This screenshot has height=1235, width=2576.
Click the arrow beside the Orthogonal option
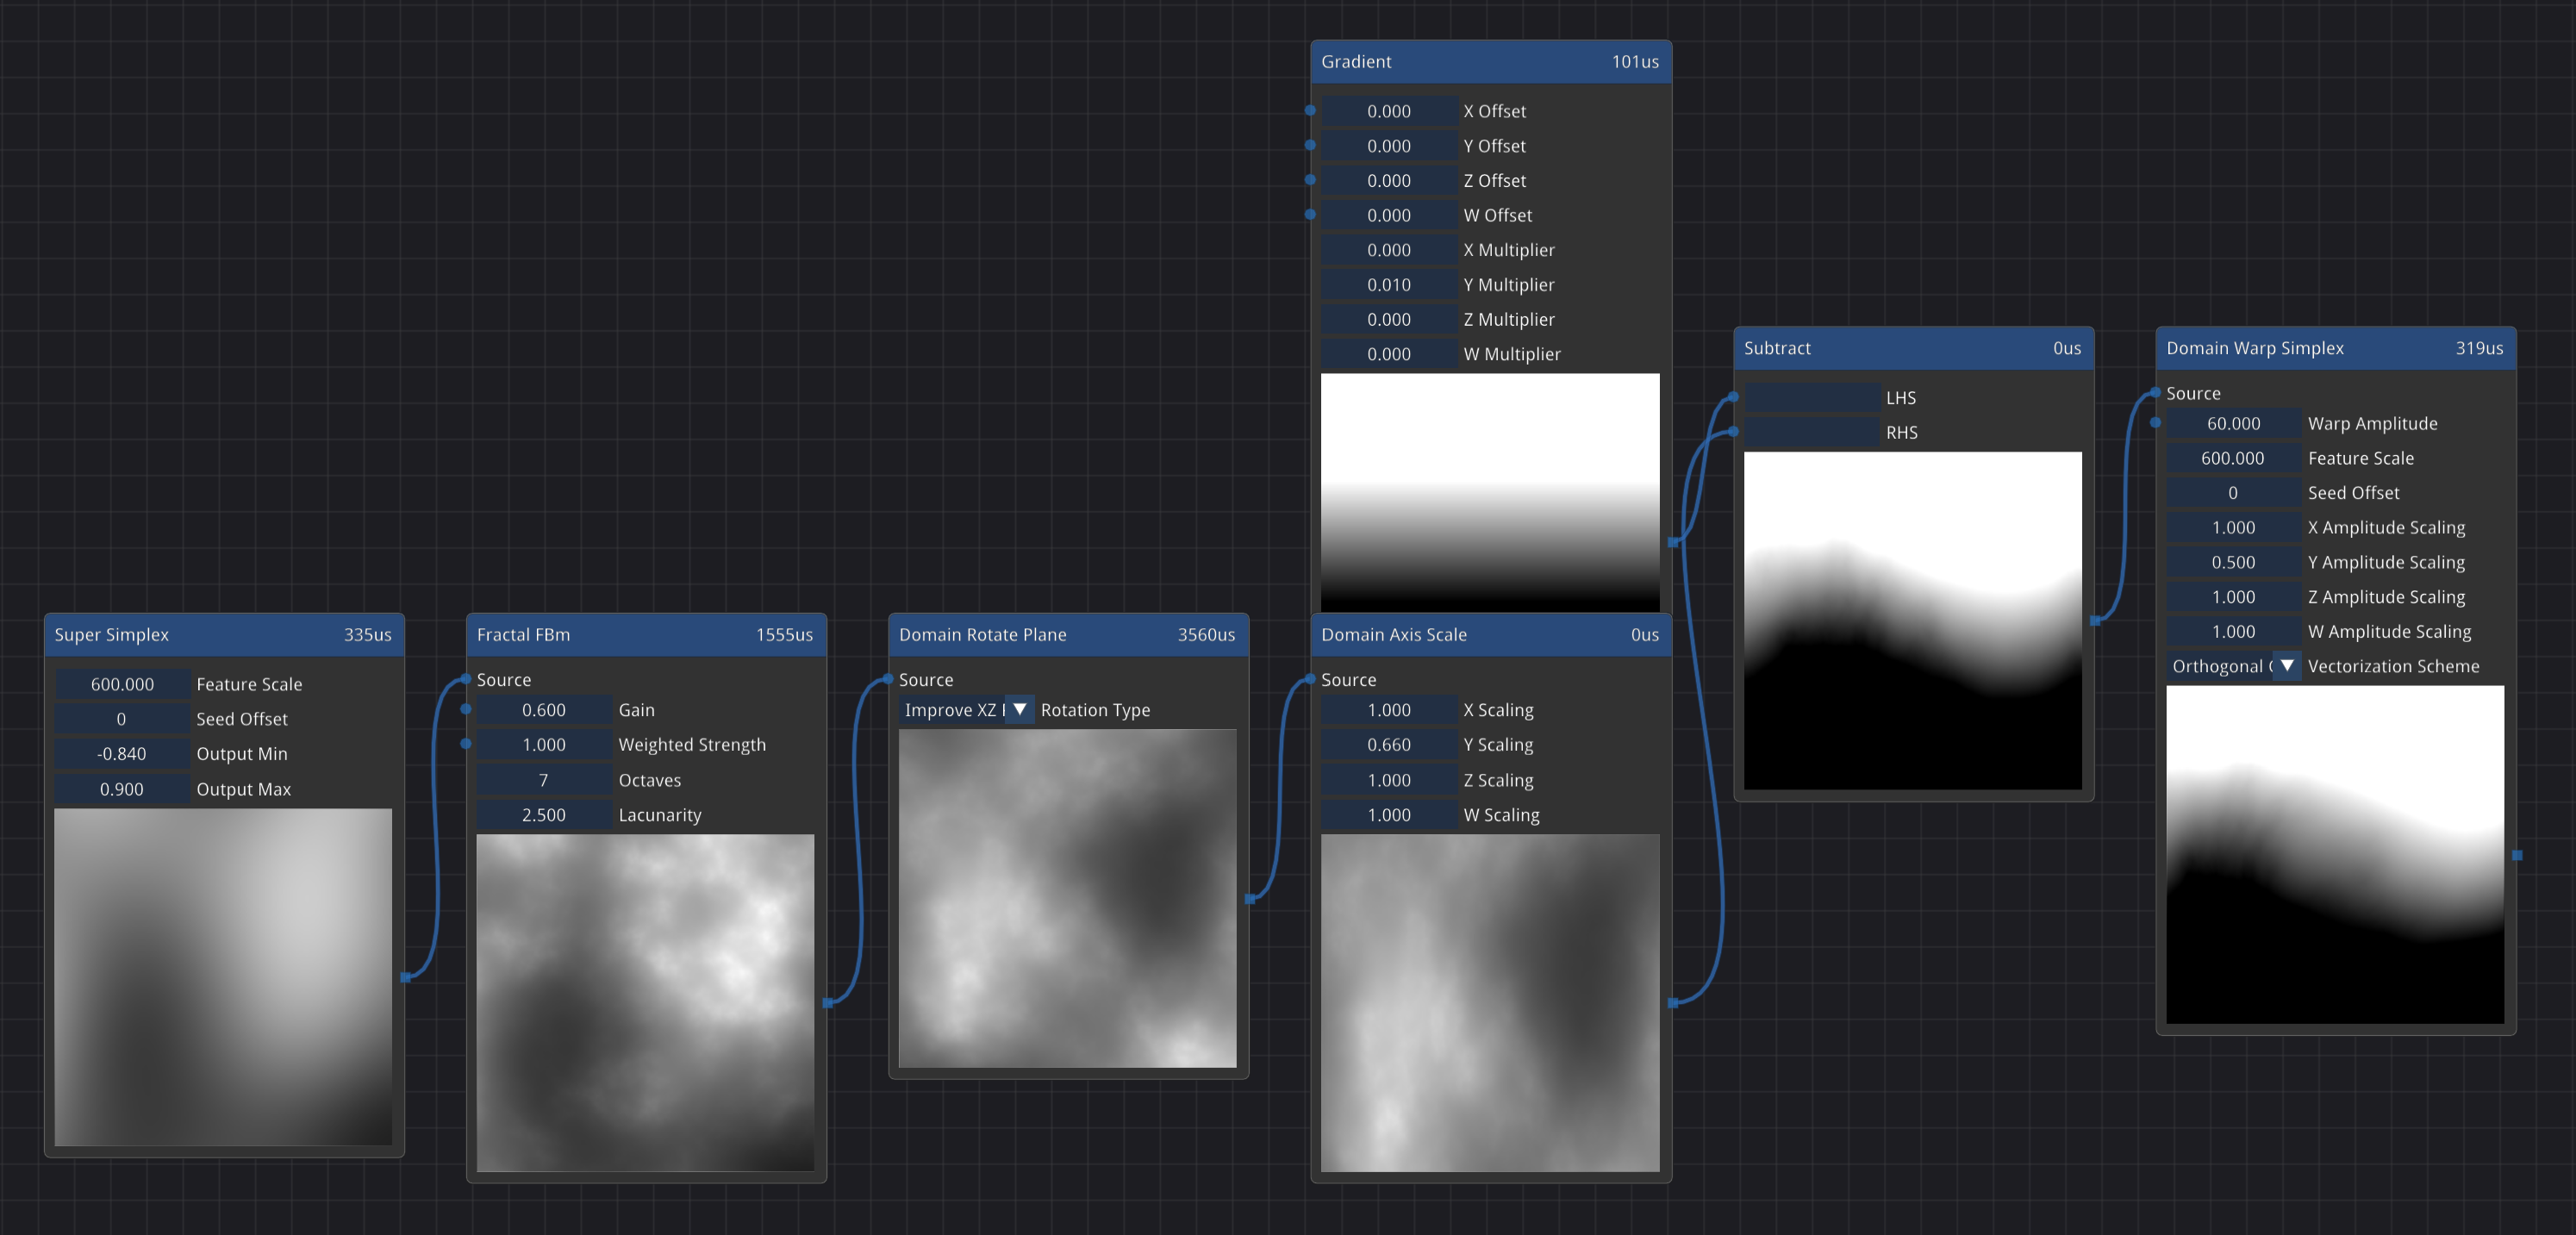2287,665
